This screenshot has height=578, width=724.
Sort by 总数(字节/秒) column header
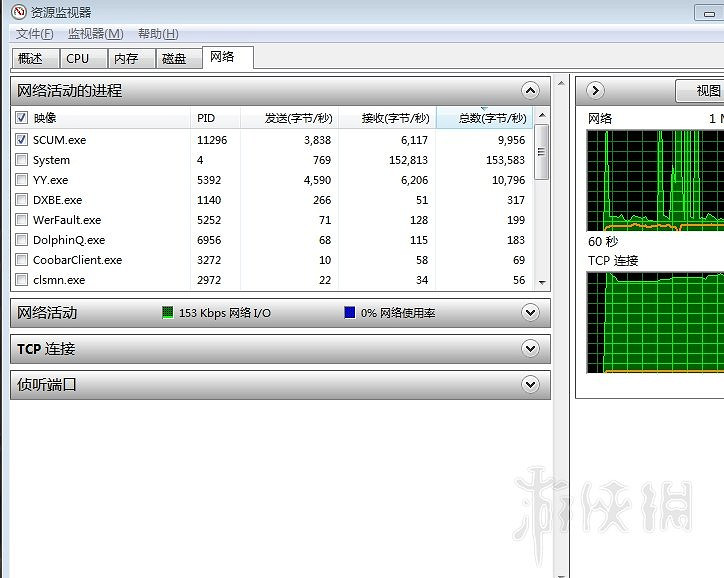click(484, 118)
